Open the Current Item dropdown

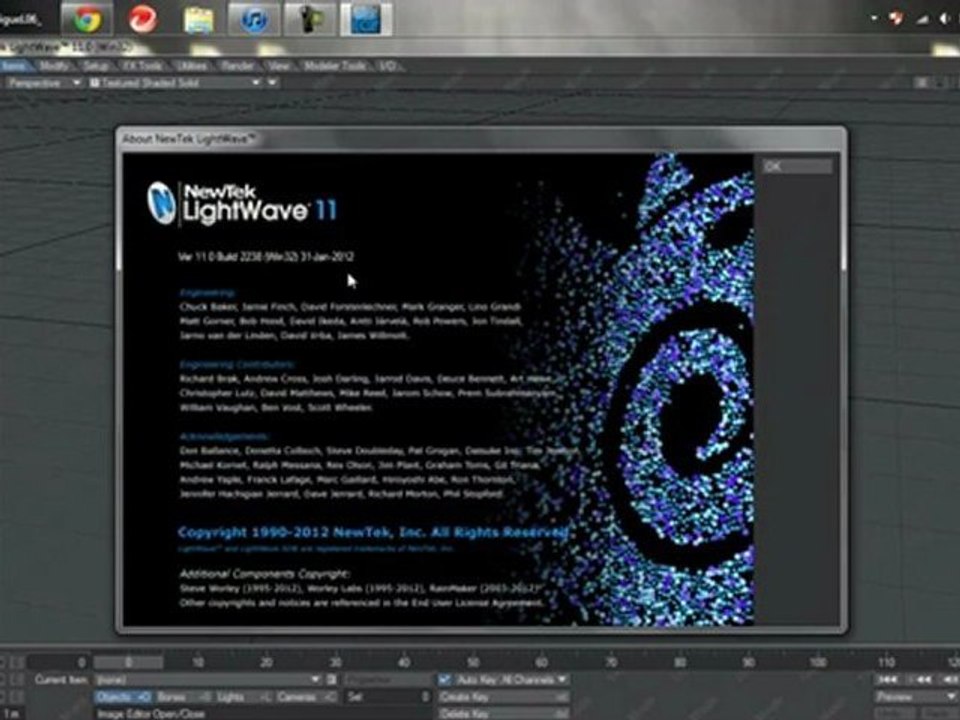click(208, 680)
